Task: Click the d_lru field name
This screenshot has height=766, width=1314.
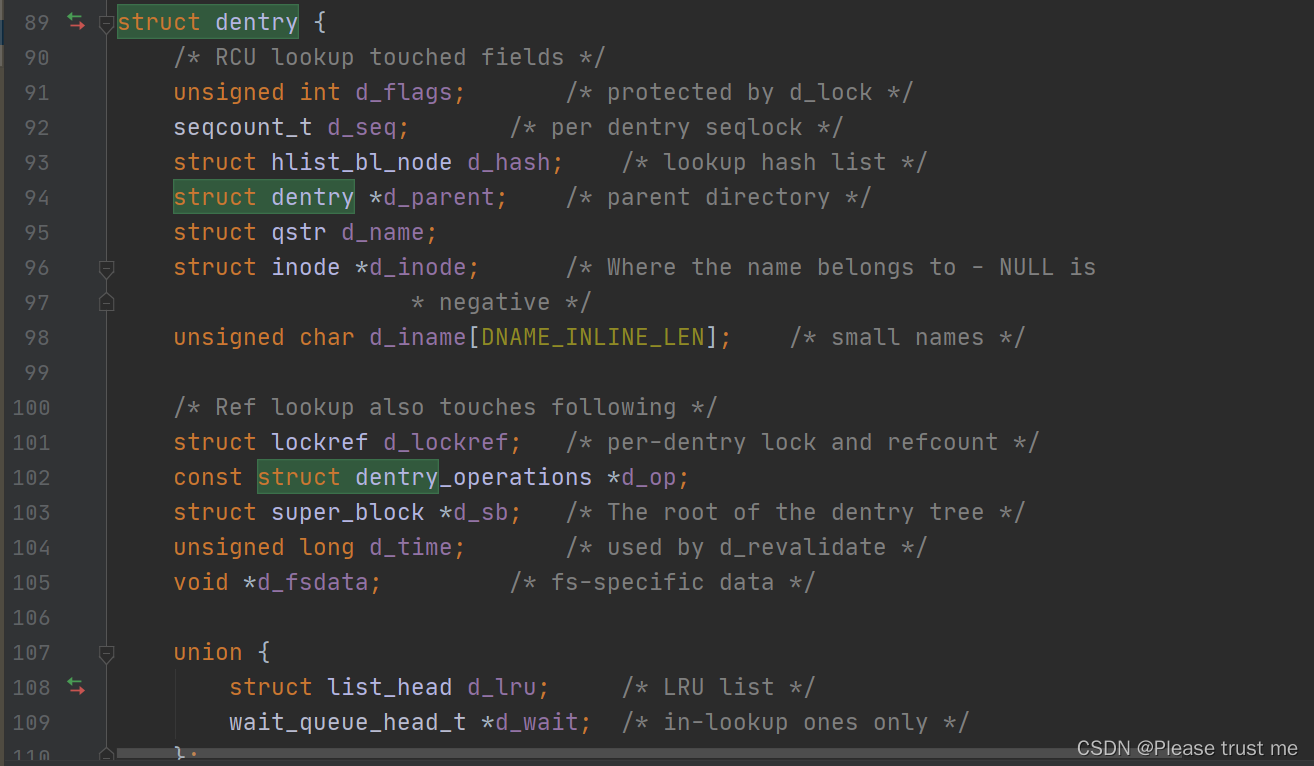Action: coord(502,687)
